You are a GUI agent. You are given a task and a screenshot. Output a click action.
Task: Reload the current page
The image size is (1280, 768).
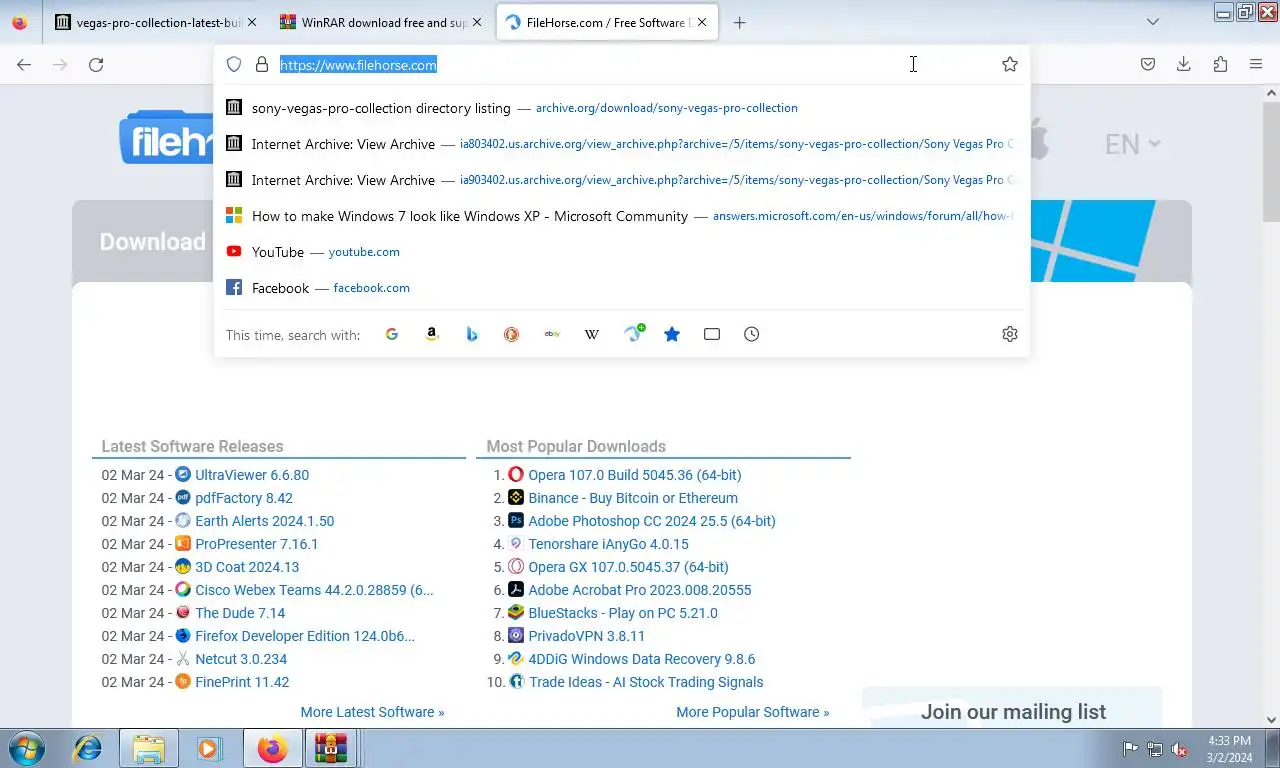pos(96,64)
